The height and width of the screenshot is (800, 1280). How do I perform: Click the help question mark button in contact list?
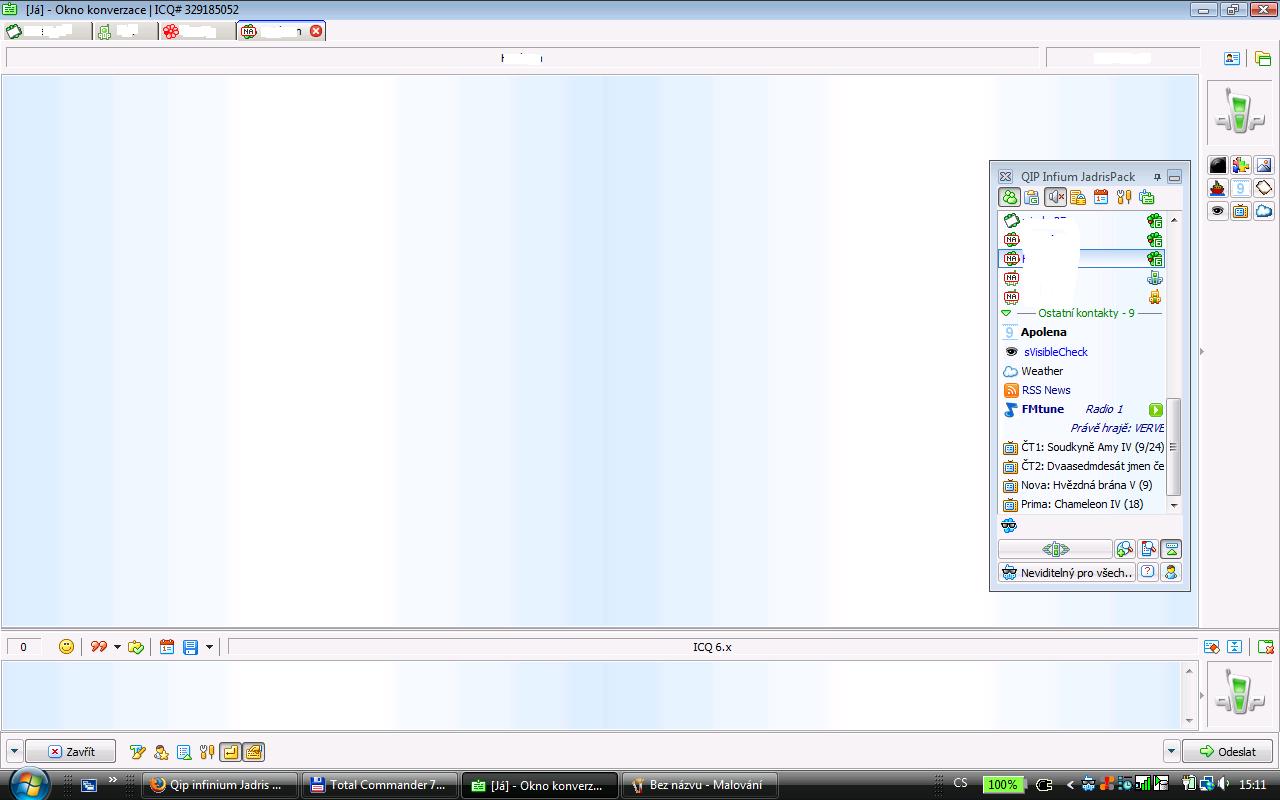(1148, 573)
